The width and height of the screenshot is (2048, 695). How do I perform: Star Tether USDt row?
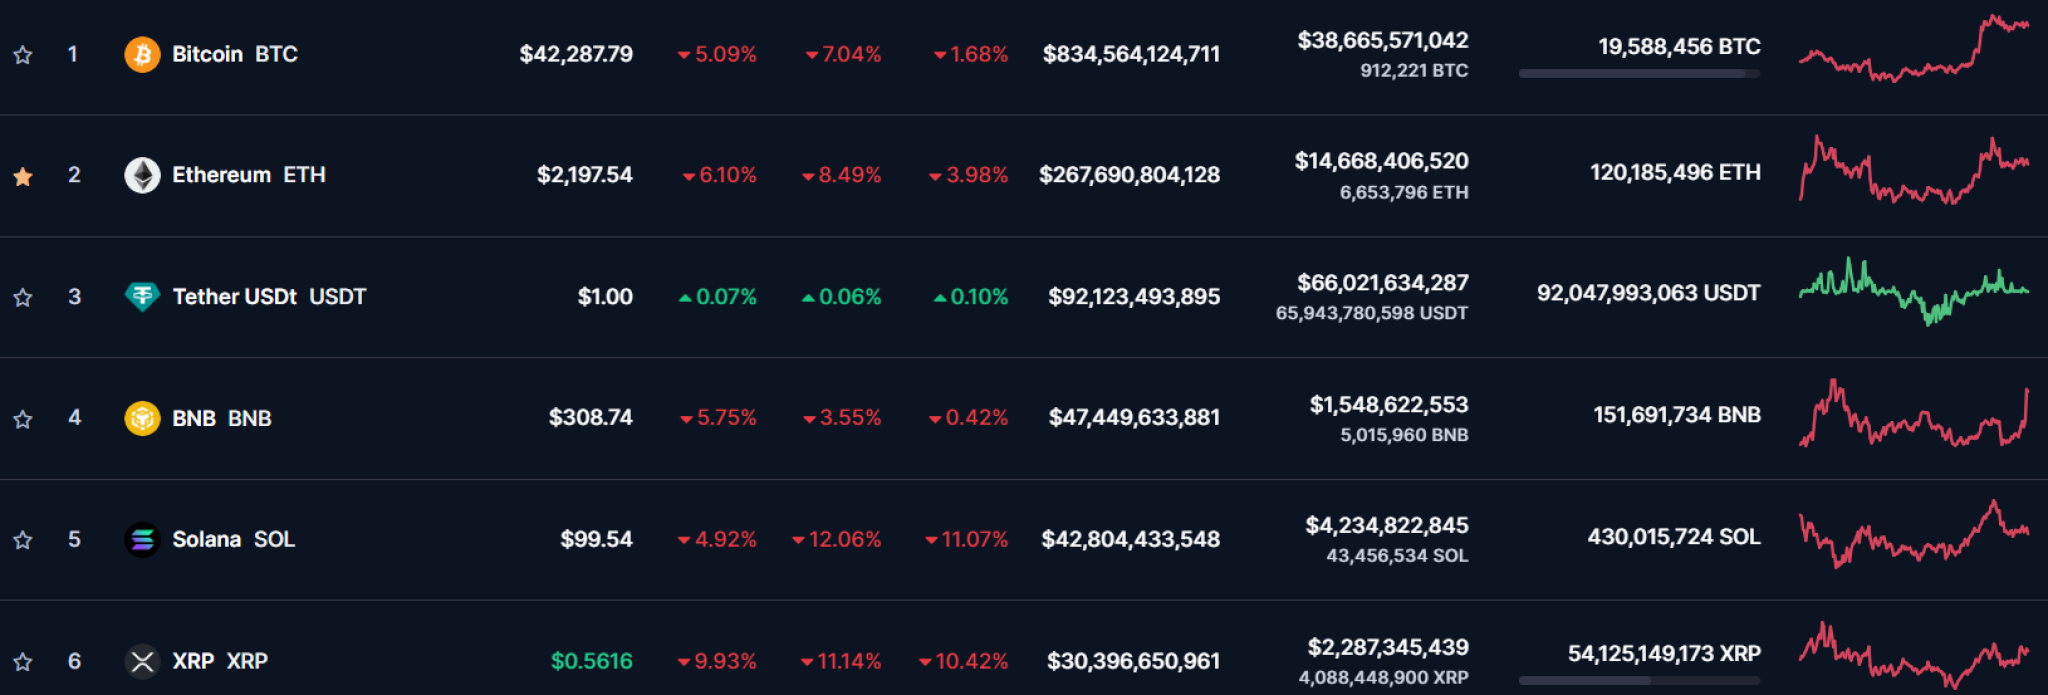(x=22, y=296)
